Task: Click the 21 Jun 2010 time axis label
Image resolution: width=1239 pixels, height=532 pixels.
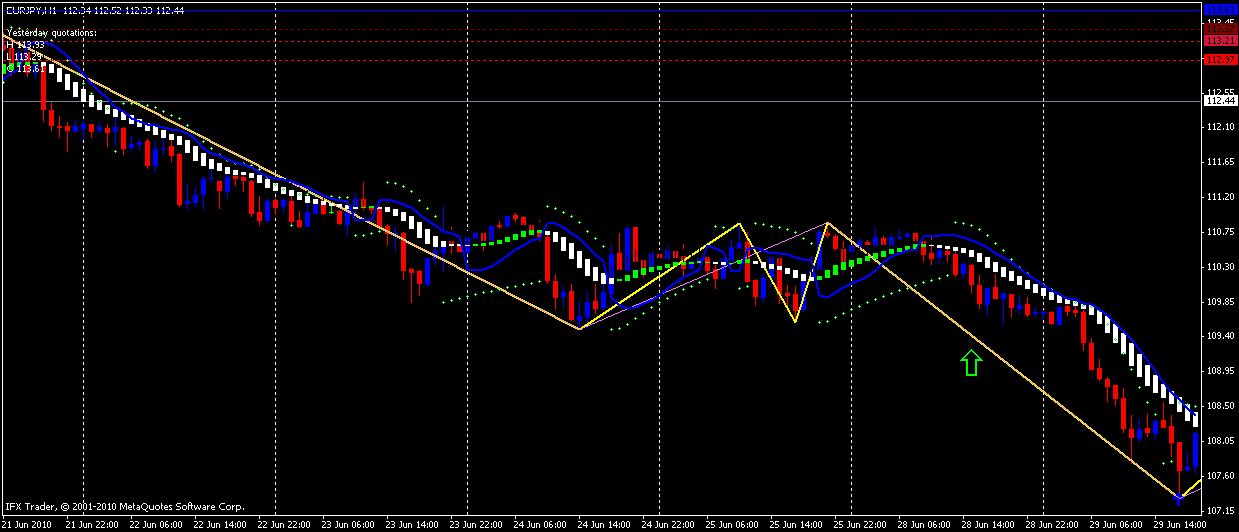Action: click(28, 524)
